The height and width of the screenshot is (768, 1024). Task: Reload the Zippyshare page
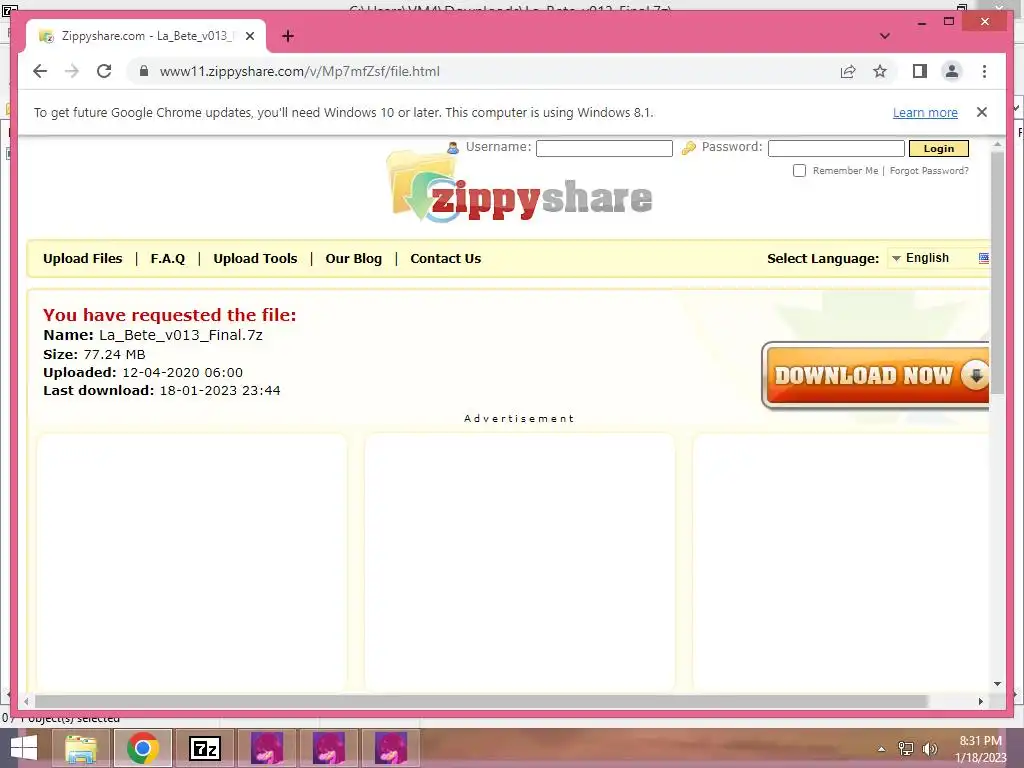(104, 71)
